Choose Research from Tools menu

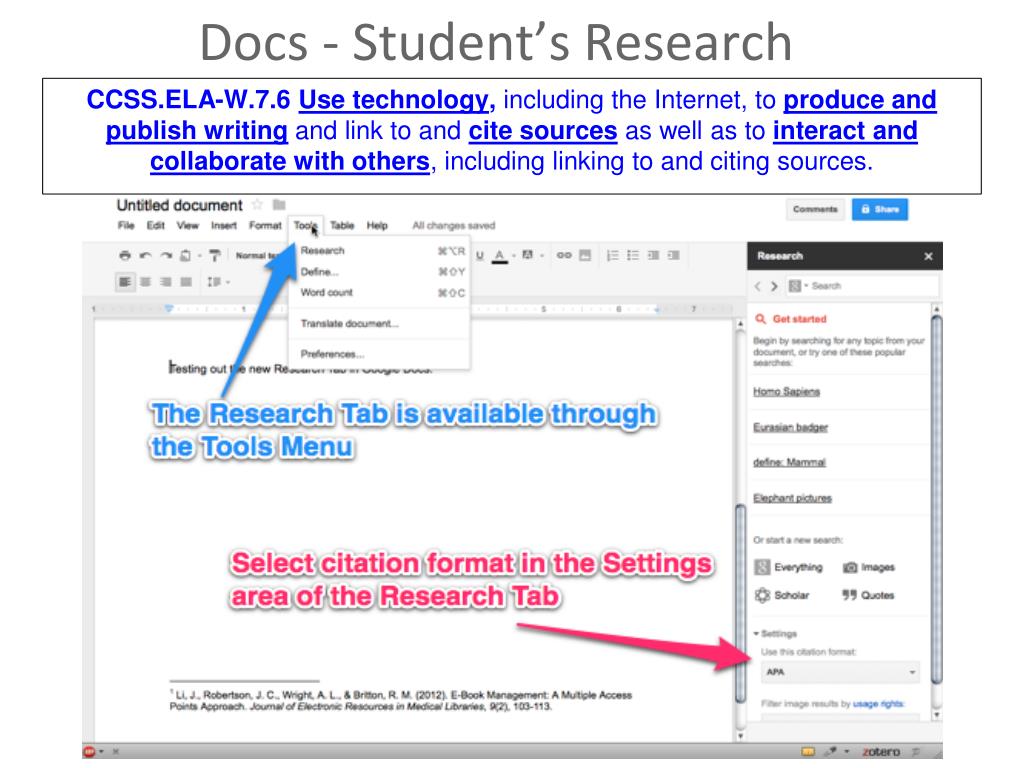pos(379,251)
